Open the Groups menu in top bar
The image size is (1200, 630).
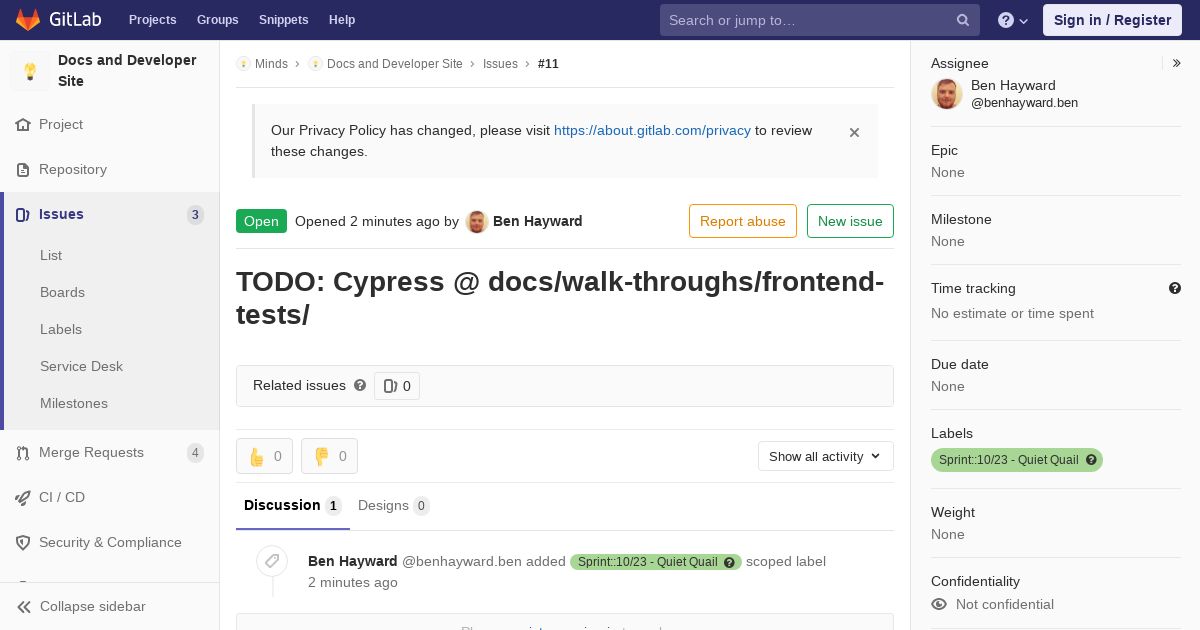pos(218,20)
